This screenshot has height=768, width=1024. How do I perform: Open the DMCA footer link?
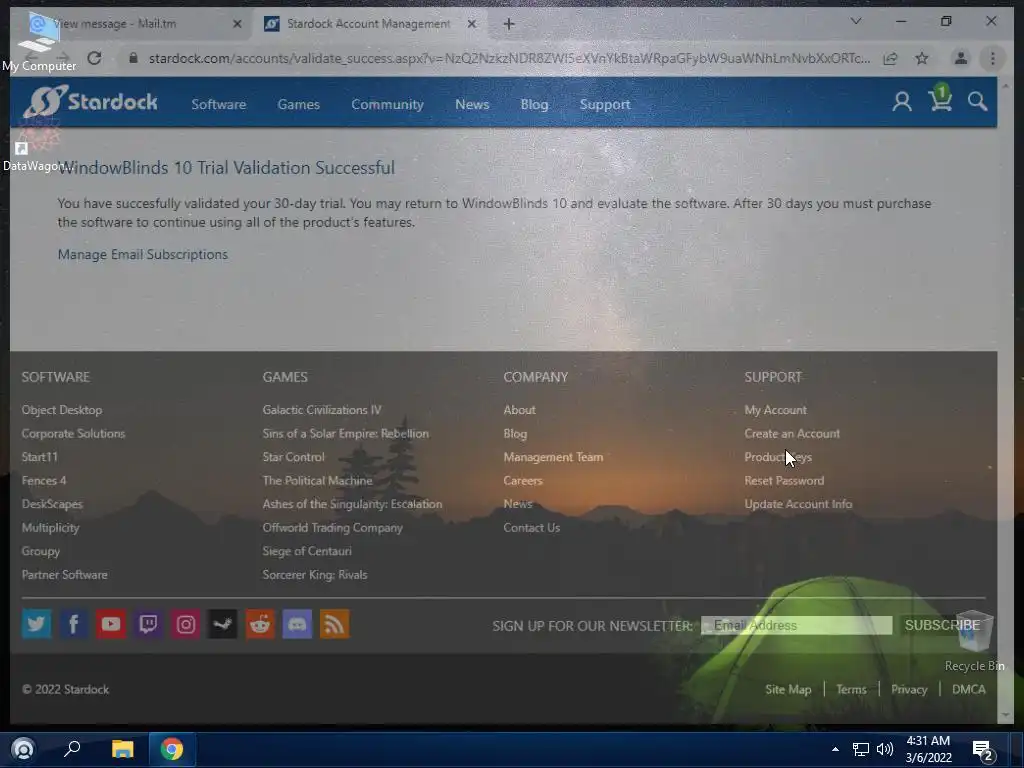(x=968, y=690)
